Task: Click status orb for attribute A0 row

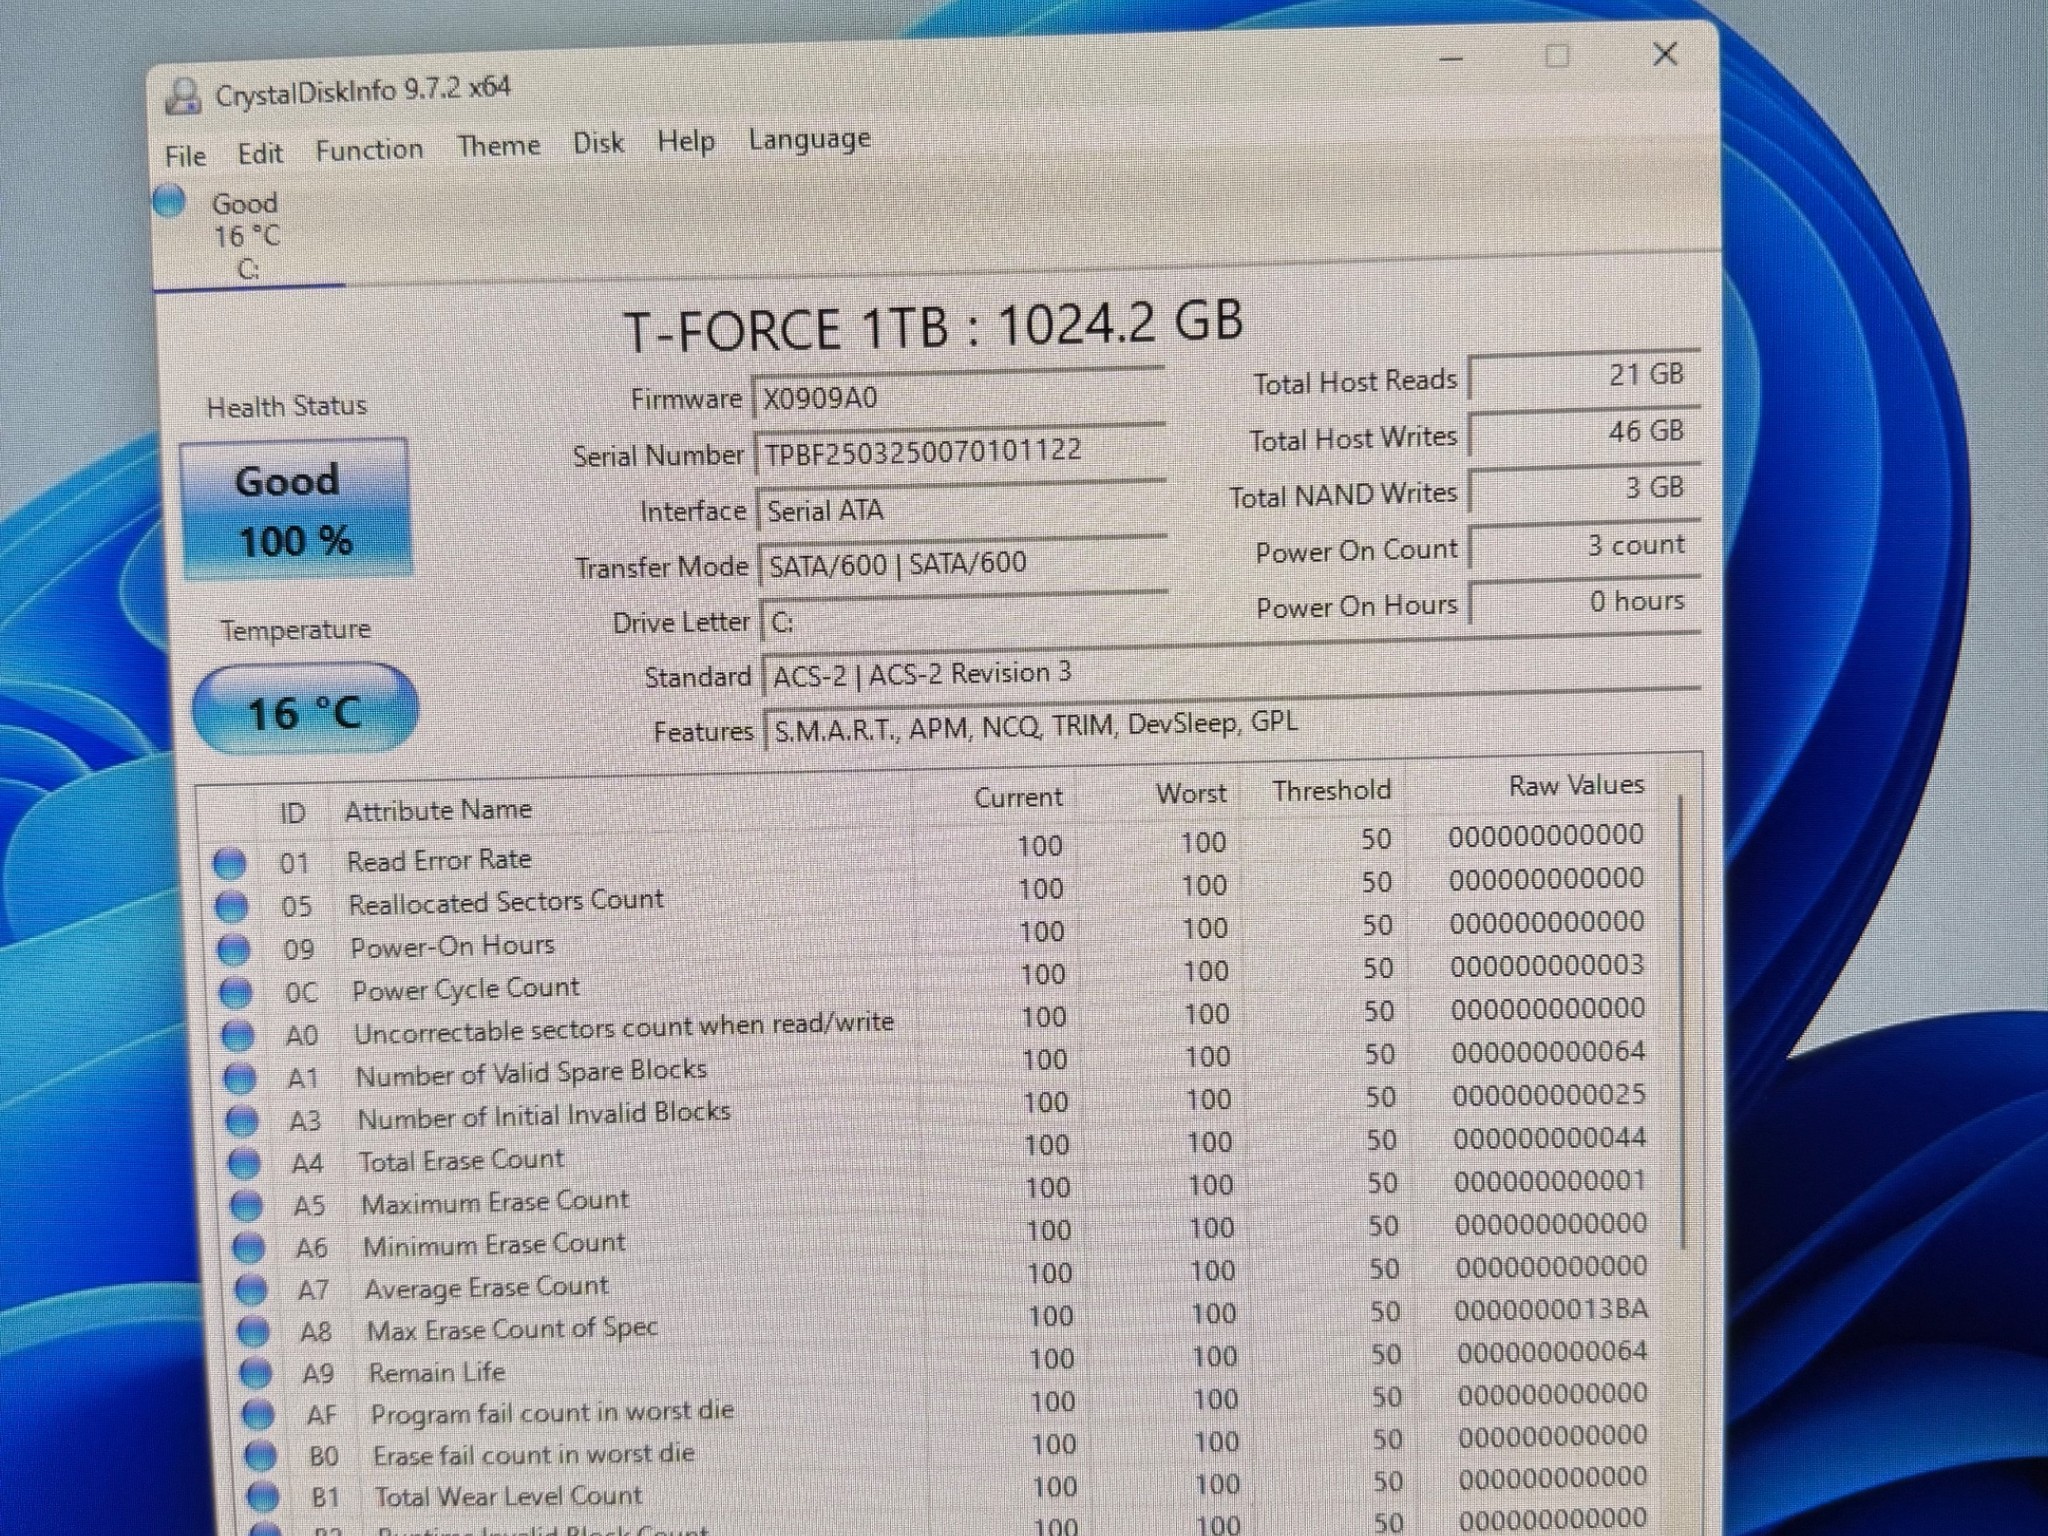Action: [x=238, y=1035]
